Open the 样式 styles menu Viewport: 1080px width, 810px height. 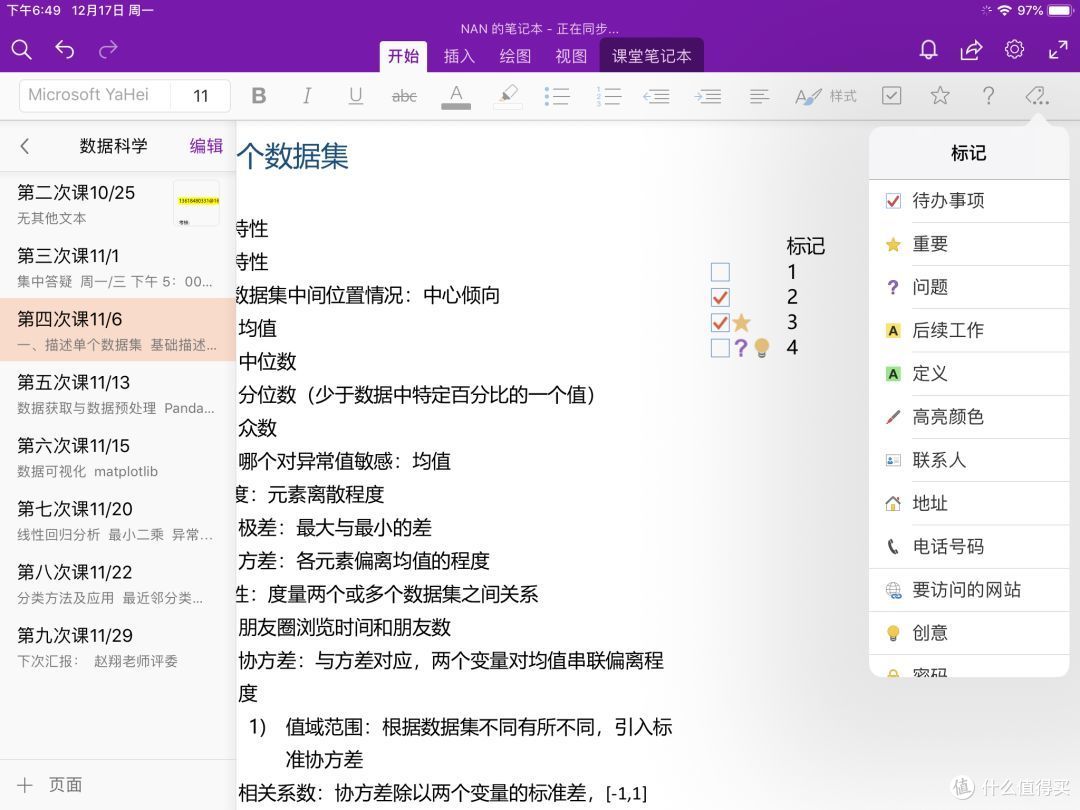click(826, 96)
